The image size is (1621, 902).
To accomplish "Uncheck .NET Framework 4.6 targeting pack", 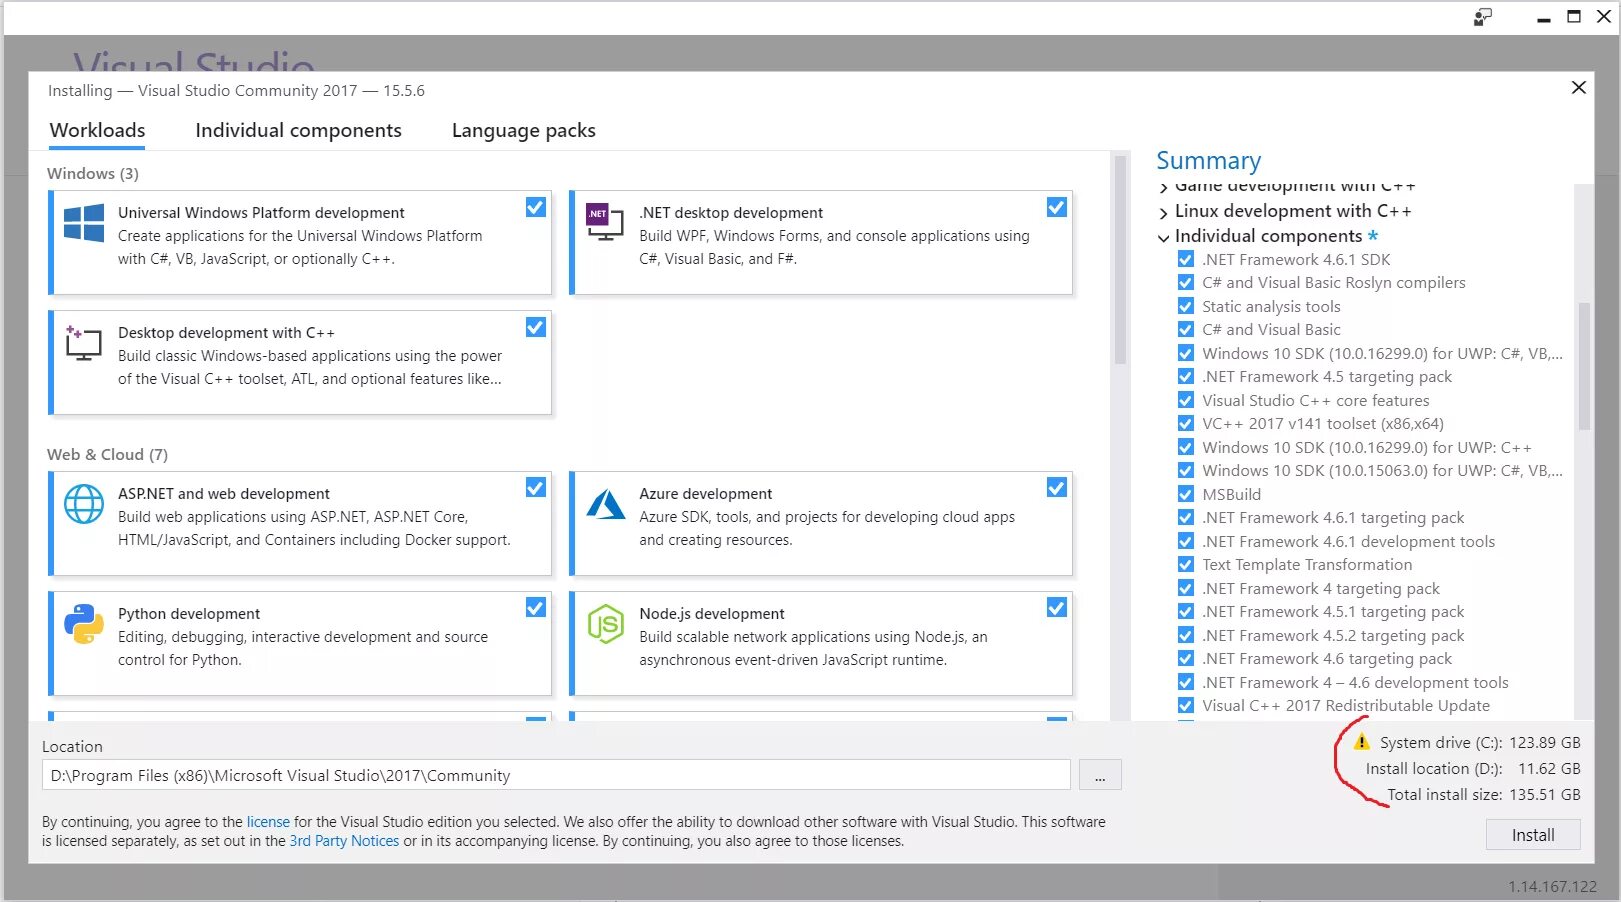I will pyautogui.click(x=1186, y=658).
